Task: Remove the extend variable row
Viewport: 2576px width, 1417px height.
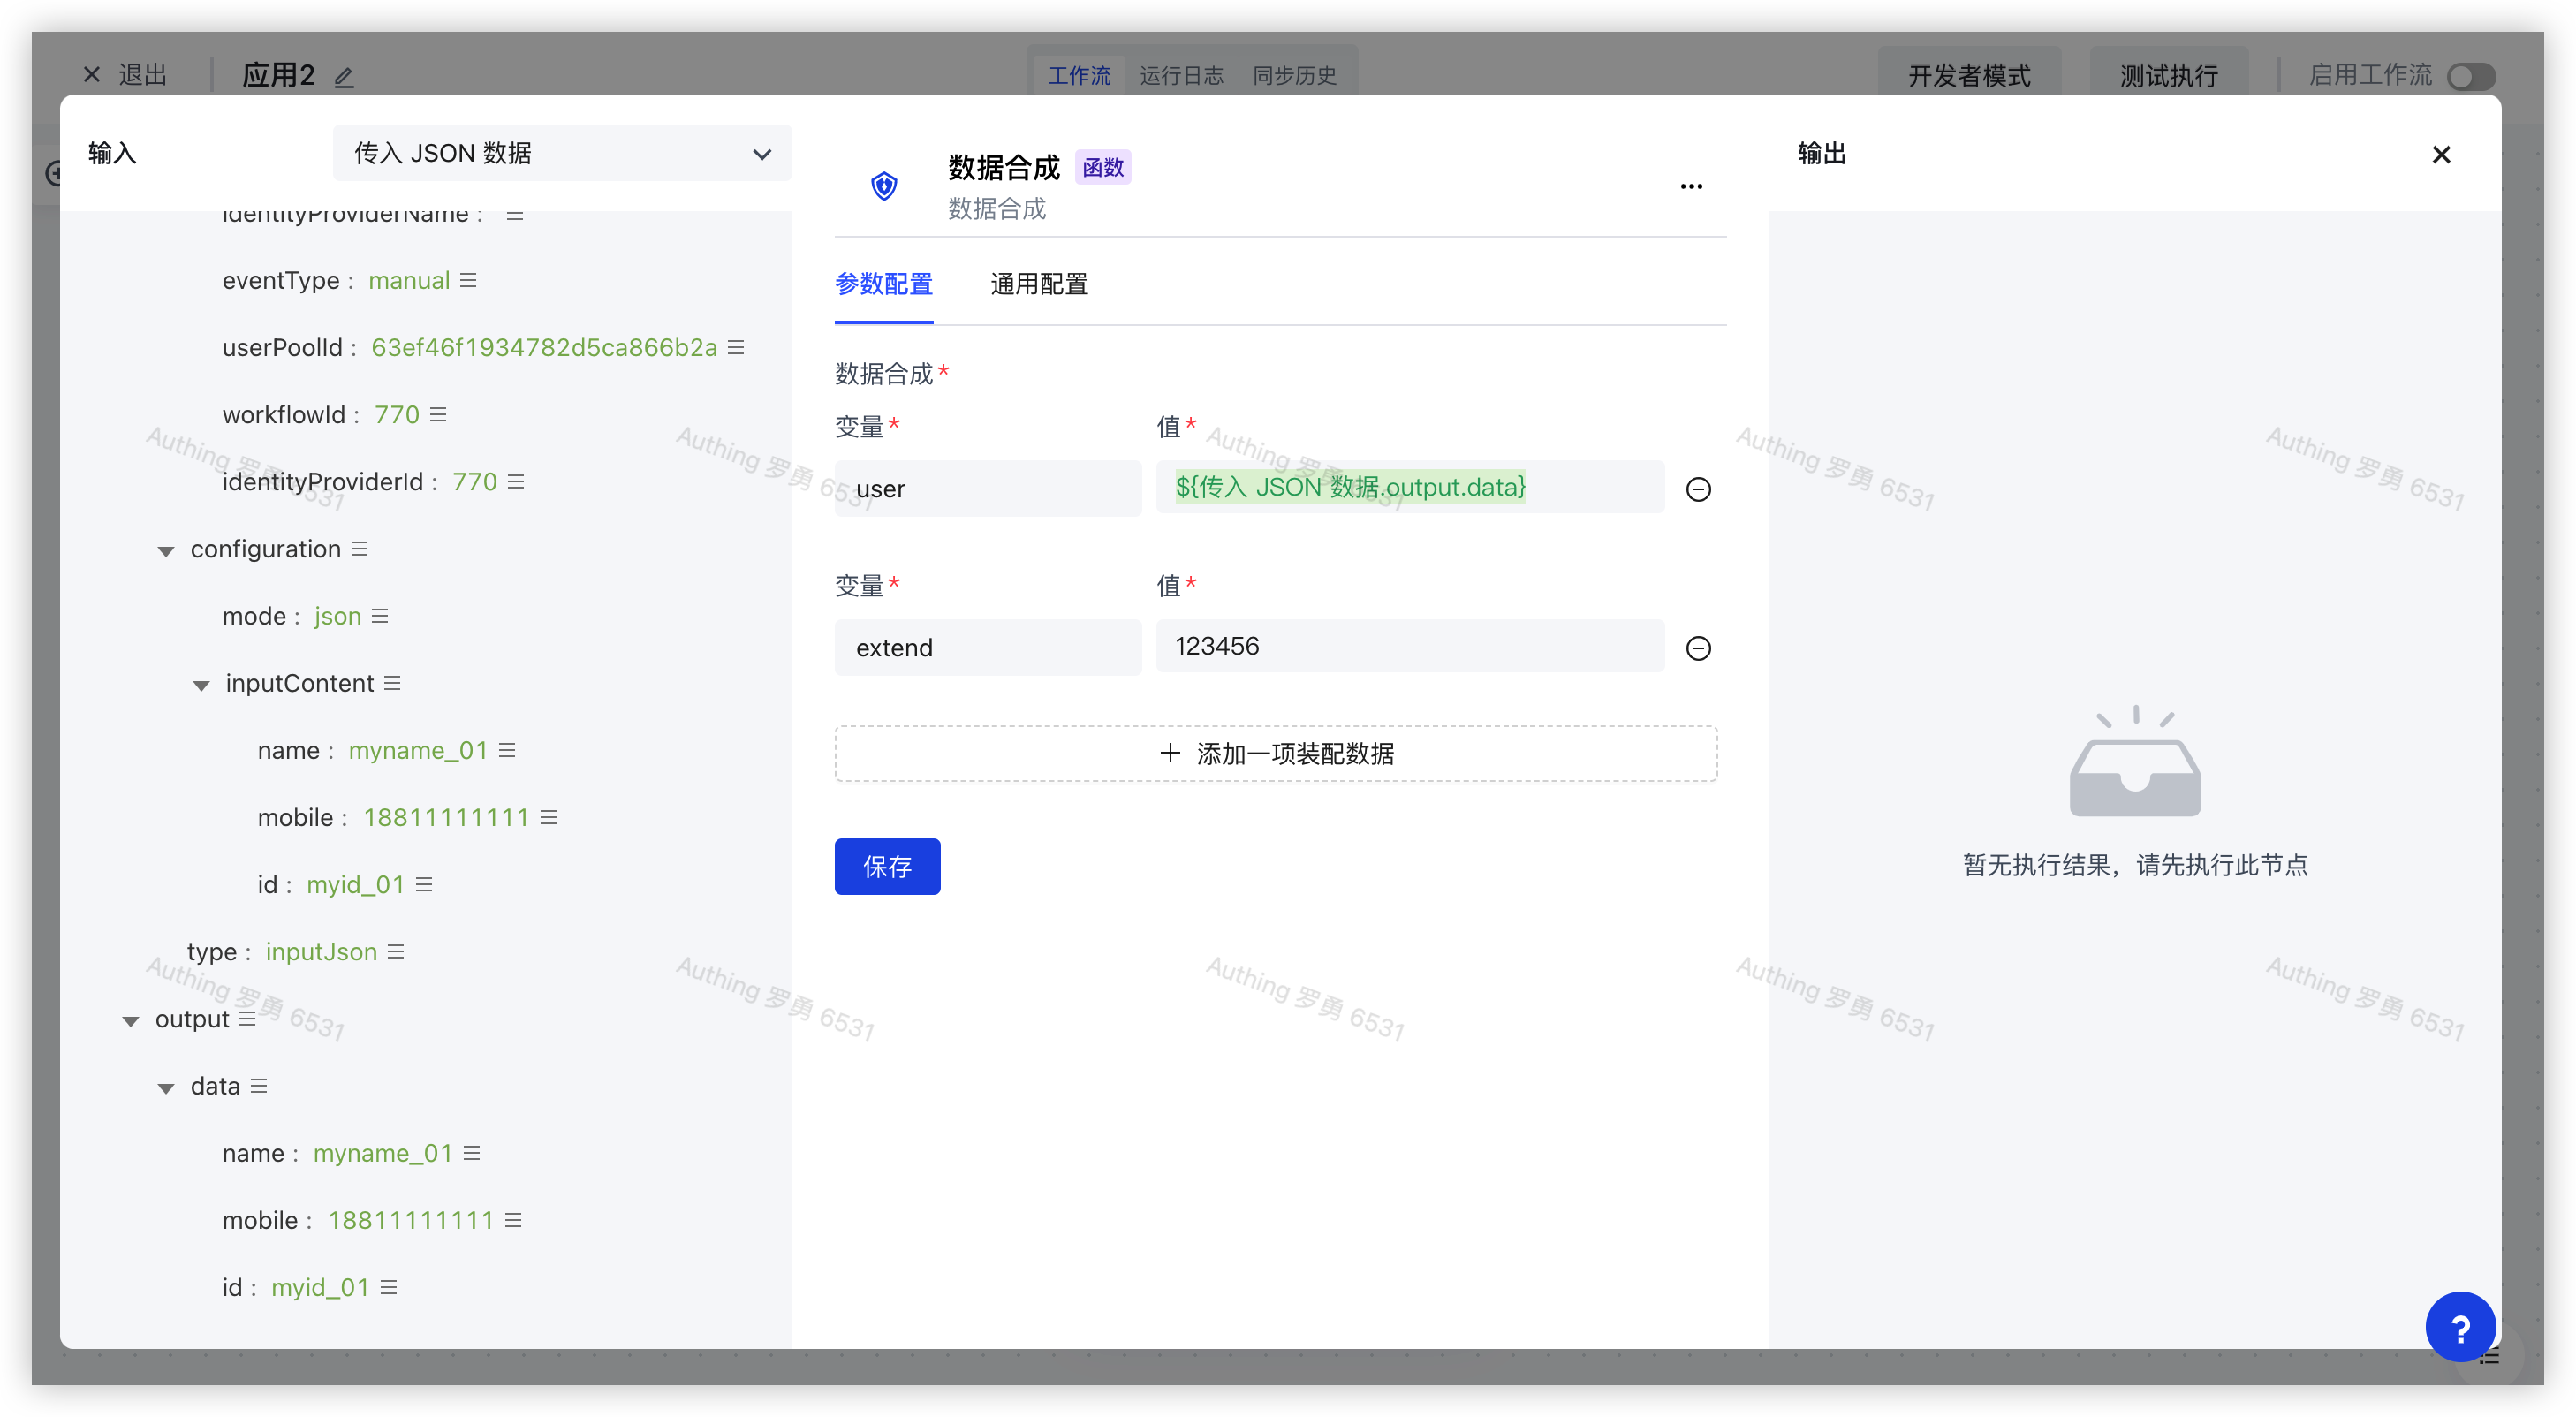Action: click(x=1698, y=648)
